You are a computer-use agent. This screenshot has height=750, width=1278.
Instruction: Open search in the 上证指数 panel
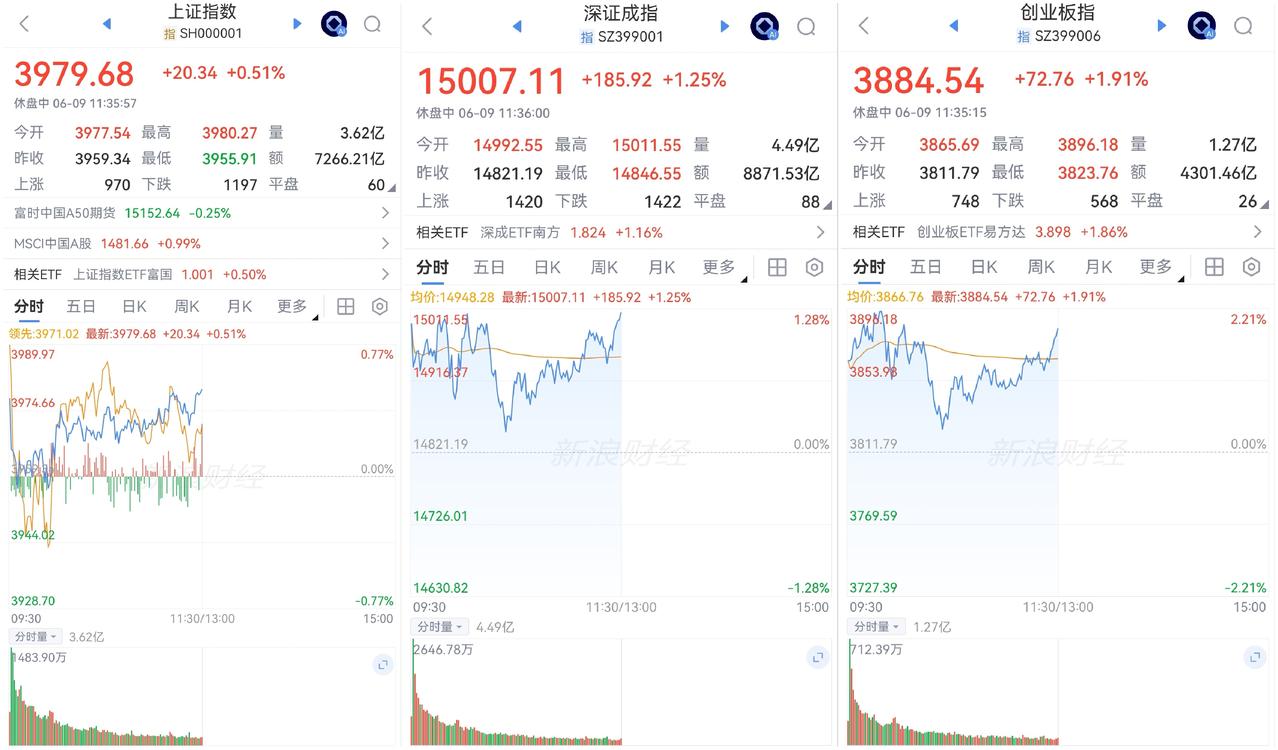(372, 25)
